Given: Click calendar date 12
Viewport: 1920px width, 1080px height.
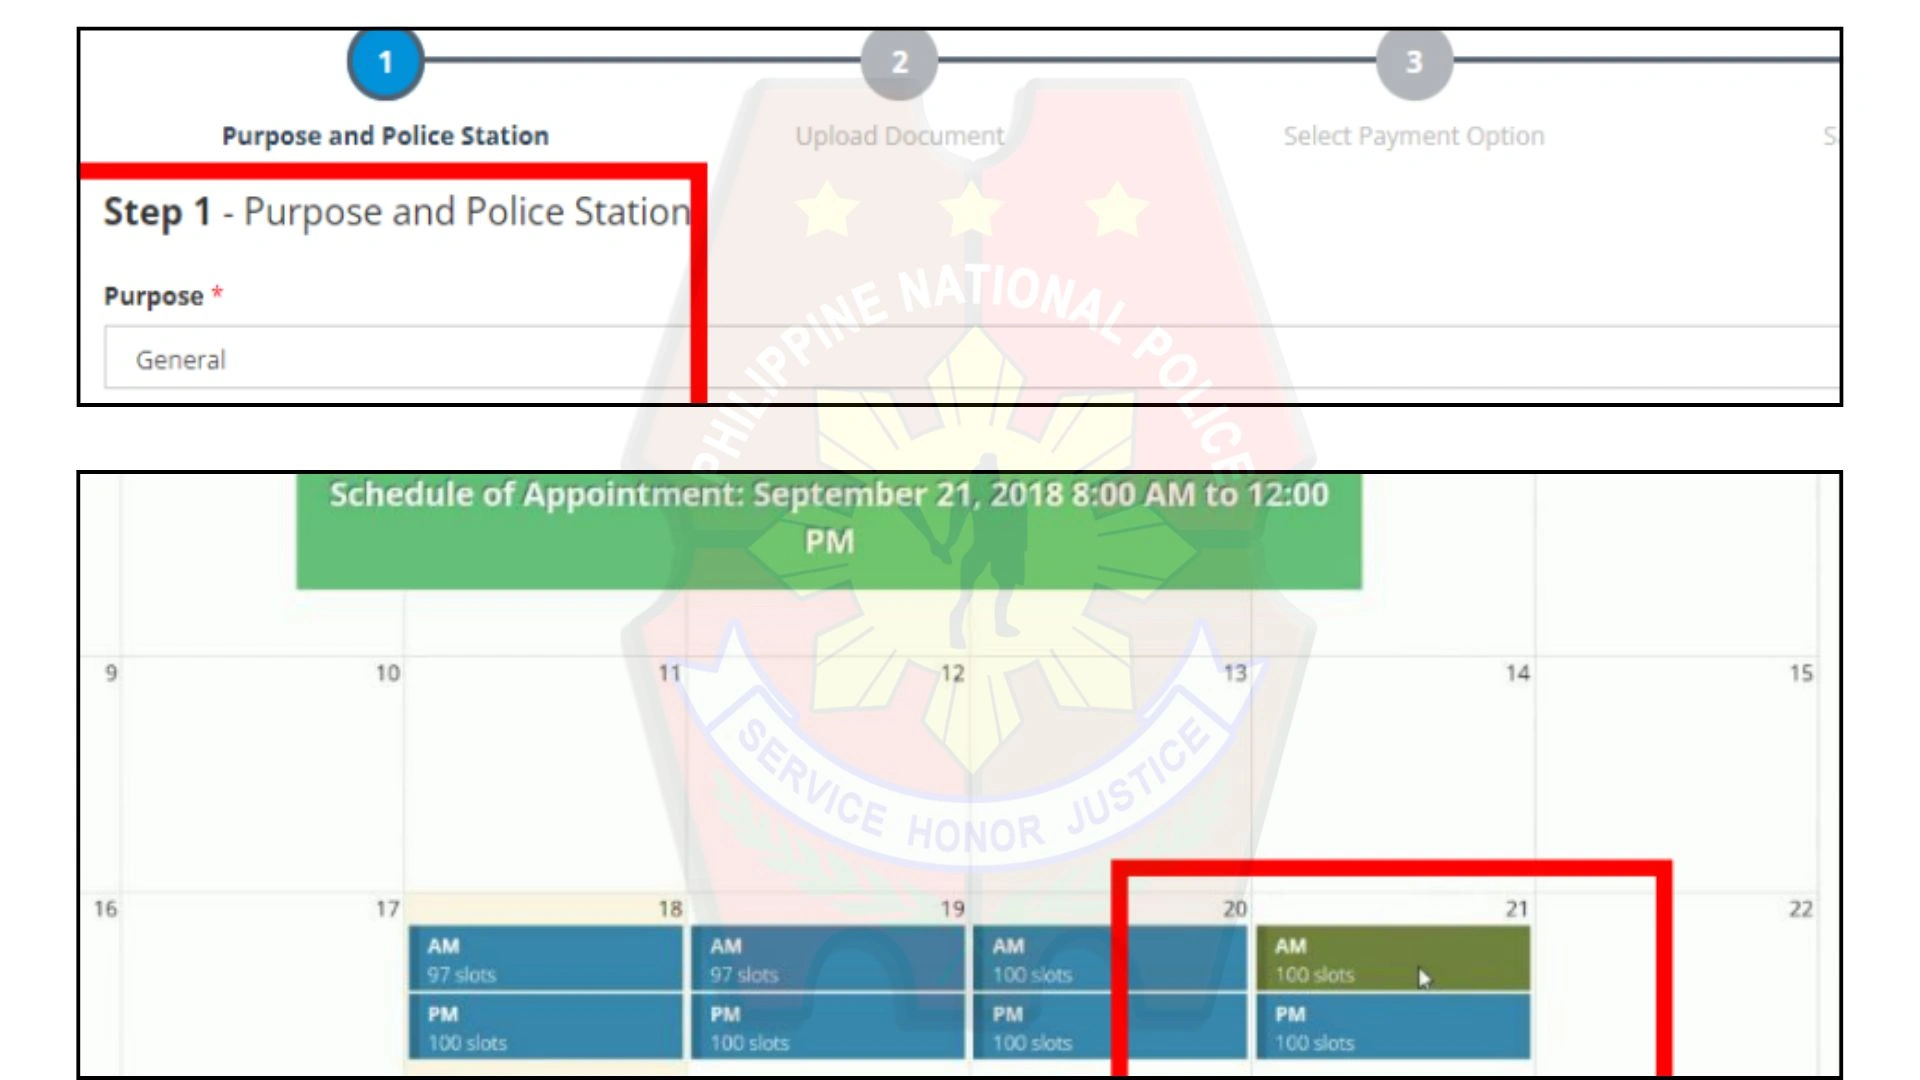Looking at the screenshot, I should pyautogui.click(x=953, y=673).
